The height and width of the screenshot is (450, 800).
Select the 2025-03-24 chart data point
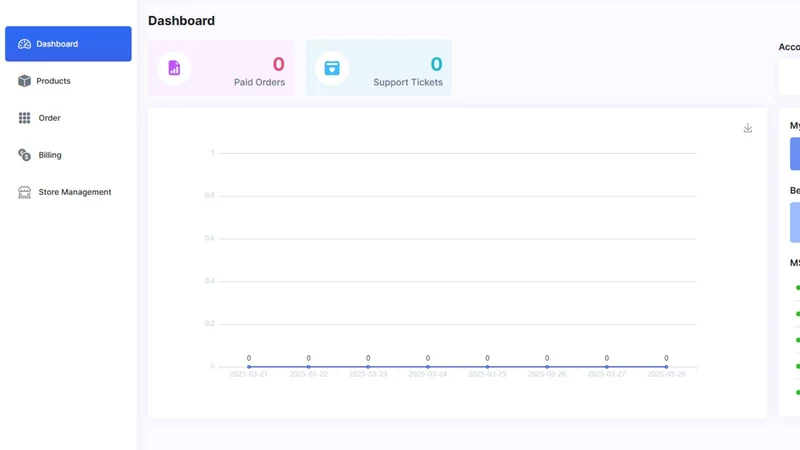428,366
